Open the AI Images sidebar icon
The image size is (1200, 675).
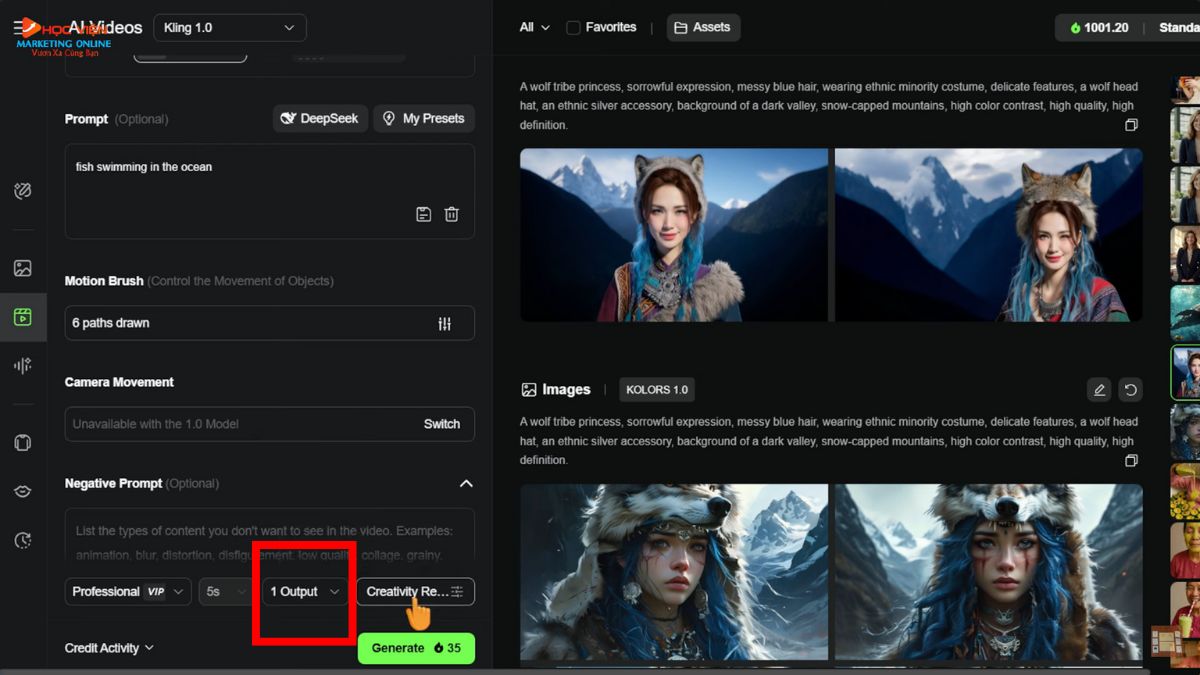[x=23, y=268]
